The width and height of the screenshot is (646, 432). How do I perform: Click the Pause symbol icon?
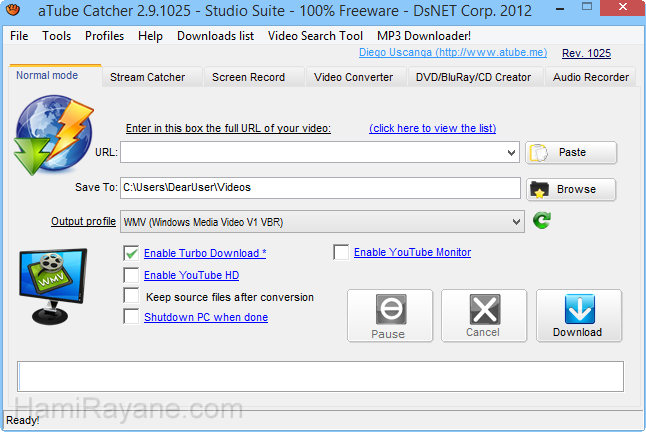[391, 309]
